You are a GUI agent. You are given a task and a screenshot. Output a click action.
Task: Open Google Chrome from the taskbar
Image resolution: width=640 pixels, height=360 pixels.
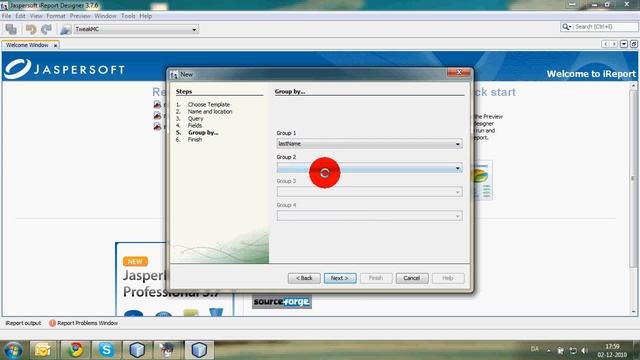click(x=75, y=350)
